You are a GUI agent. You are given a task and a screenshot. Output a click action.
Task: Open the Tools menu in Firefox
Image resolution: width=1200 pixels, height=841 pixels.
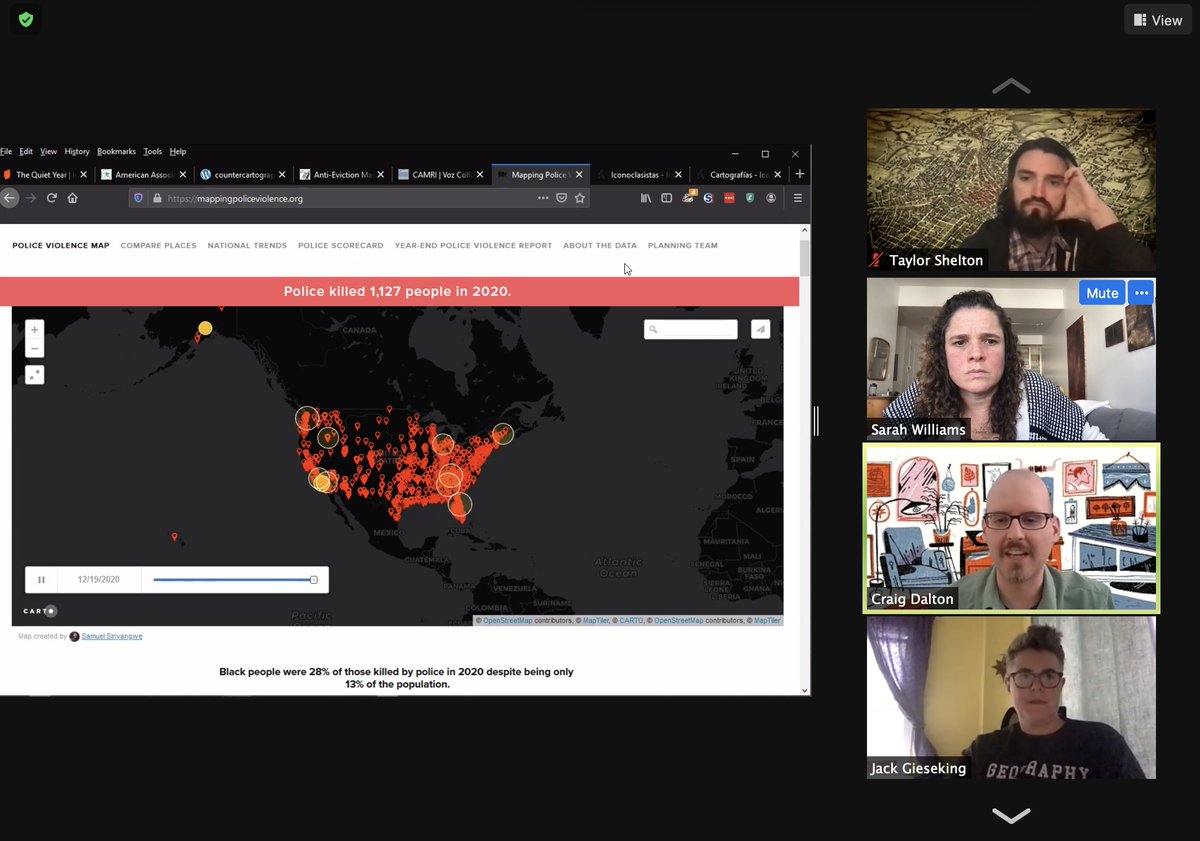[x=152, y=152]
